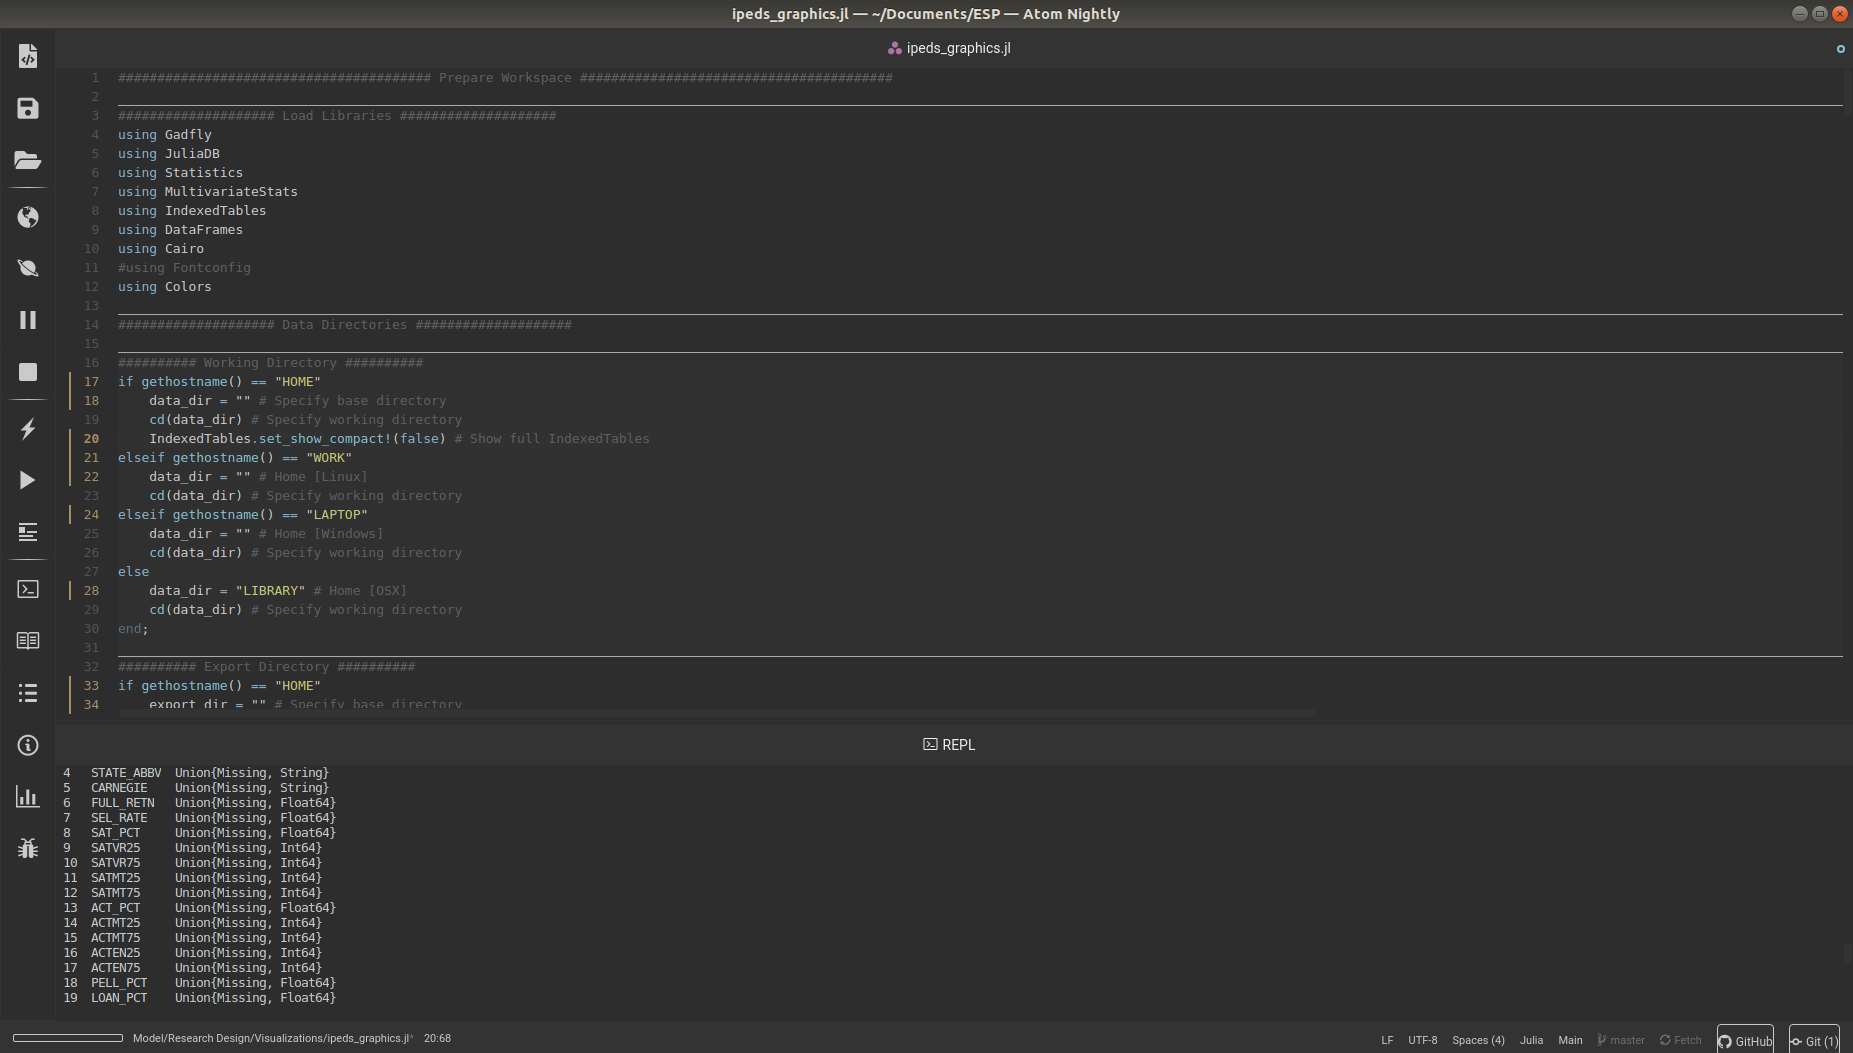This screenshot has width=1853, height=1053.
Task: Select the REPL pane header
Action: click(948, 744)
